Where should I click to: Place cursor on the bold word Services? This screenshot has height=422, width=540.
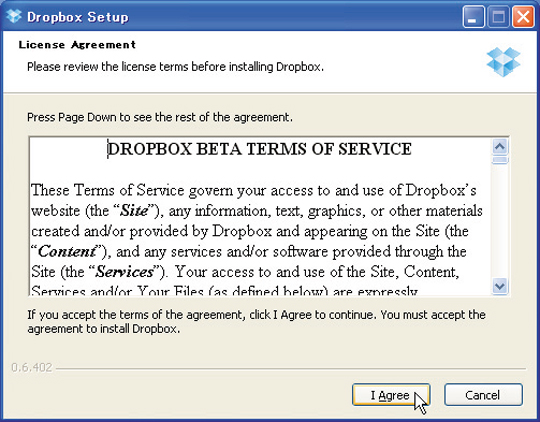(x=124, y=272)
